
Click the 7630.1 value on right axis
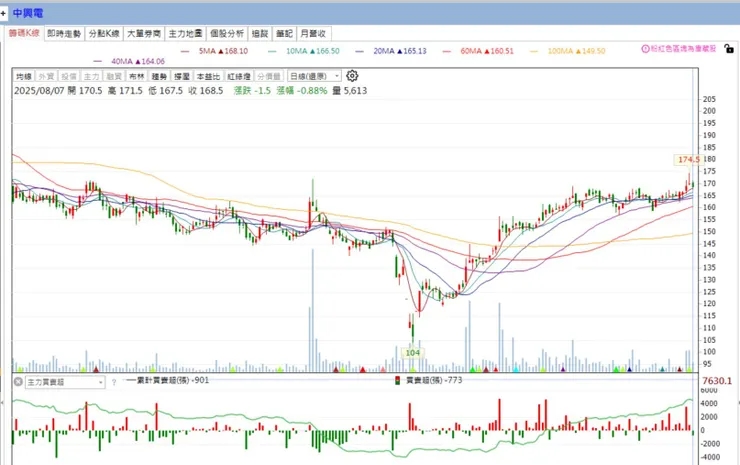click(716, 381)
